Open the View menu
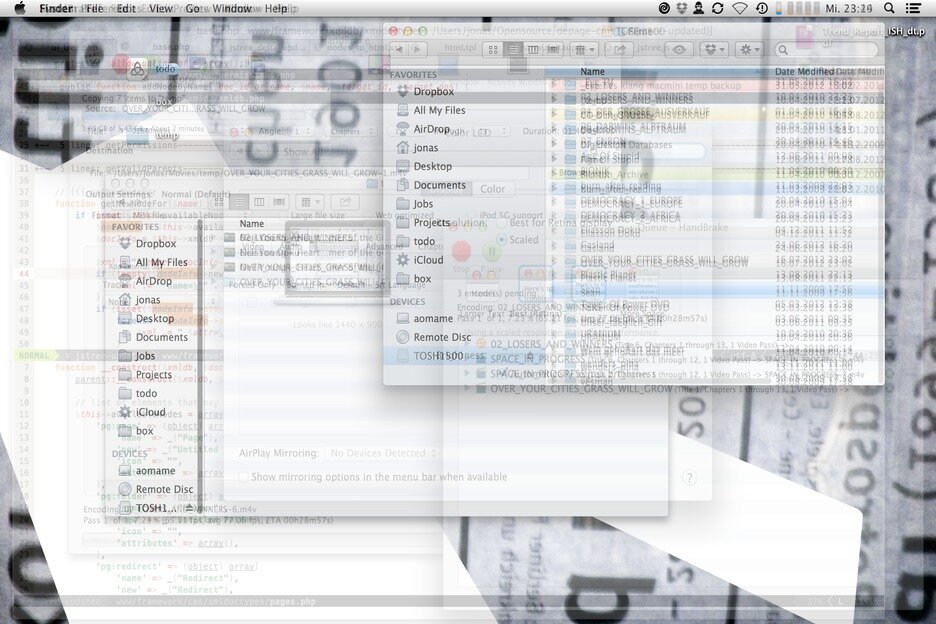This screenshot has width=936, height=624. coord(161,8)
